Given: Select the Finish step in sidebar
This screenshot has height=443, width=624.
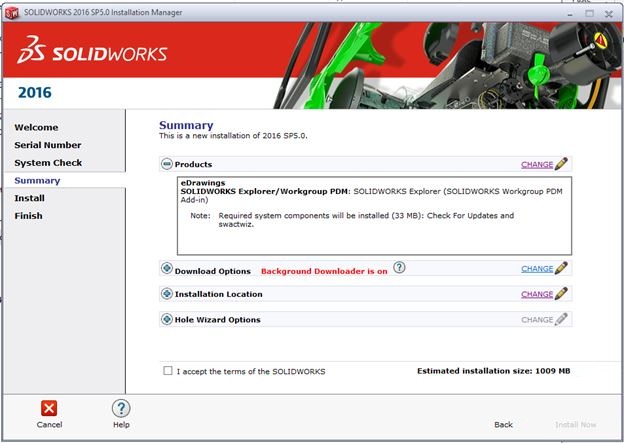Looking at the screenshot, I should (28, 216).
